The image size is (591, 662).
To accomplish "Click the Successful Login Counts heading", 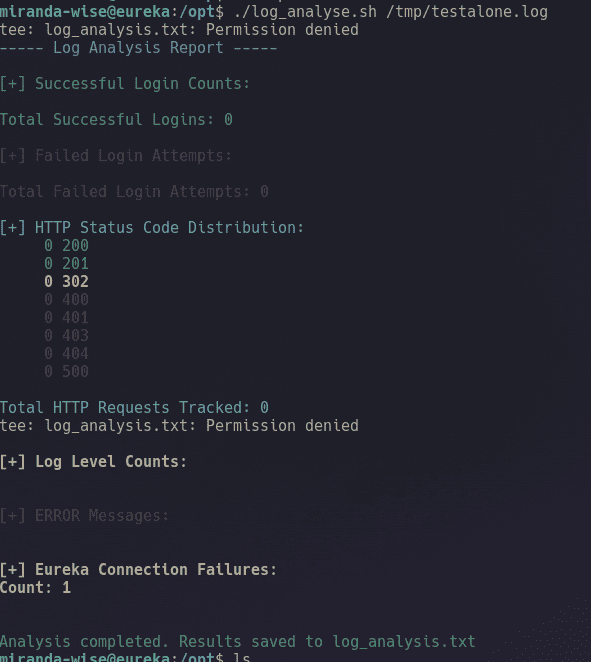I will tap(125, 84).
